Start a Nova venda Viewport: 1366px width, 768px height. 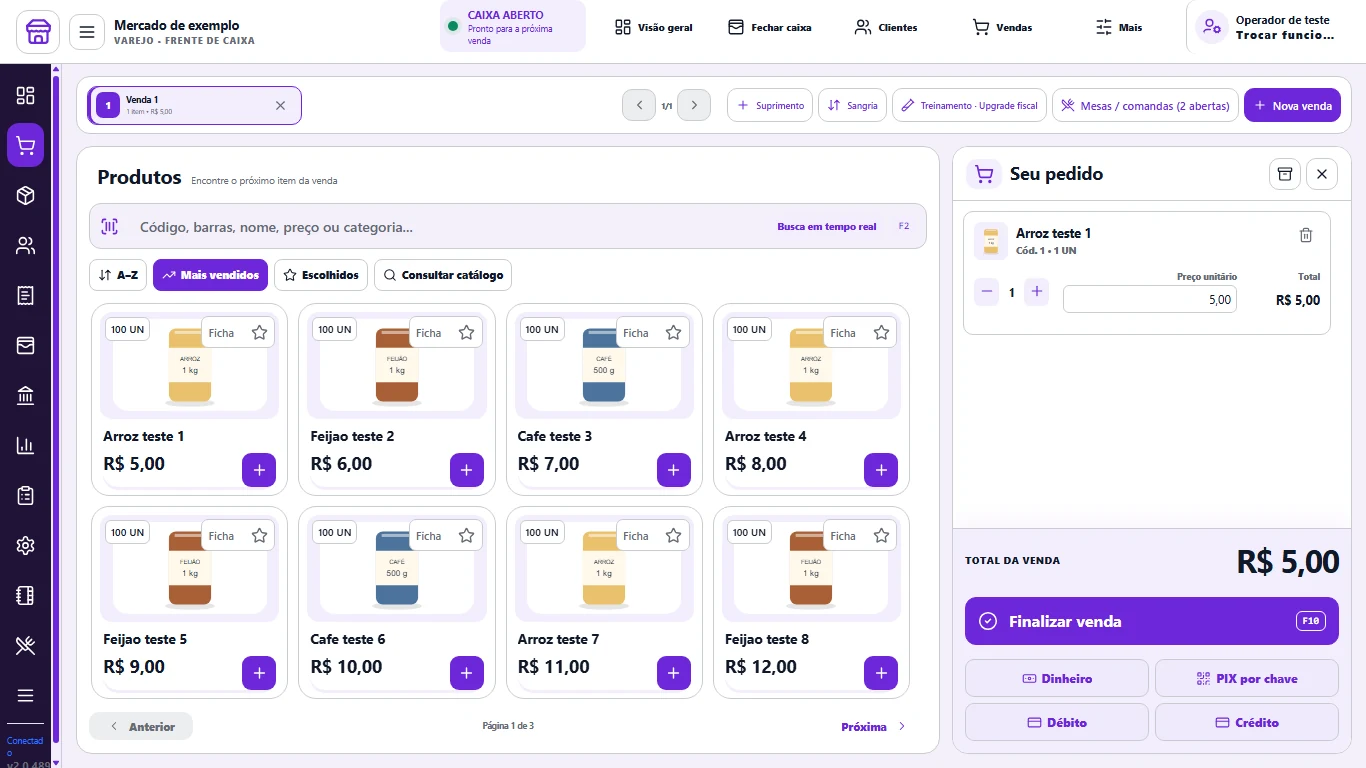tap(1292, 105)
